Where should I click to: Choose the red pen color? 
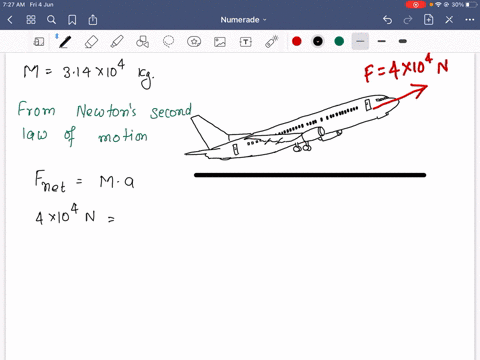click(x=297, y=41)
